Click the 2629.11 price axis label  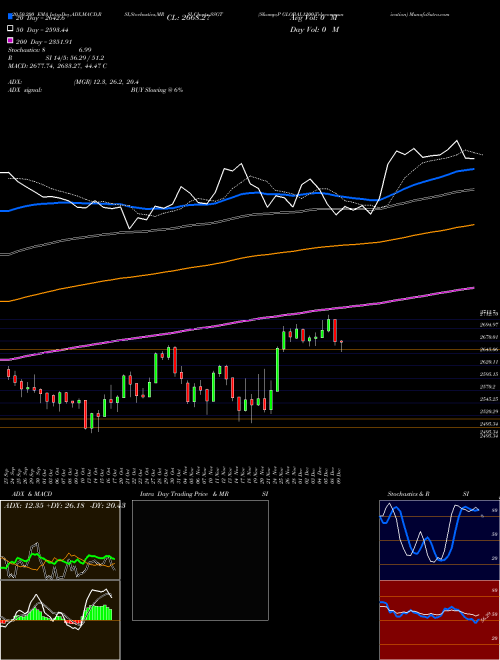coord(489,362)
